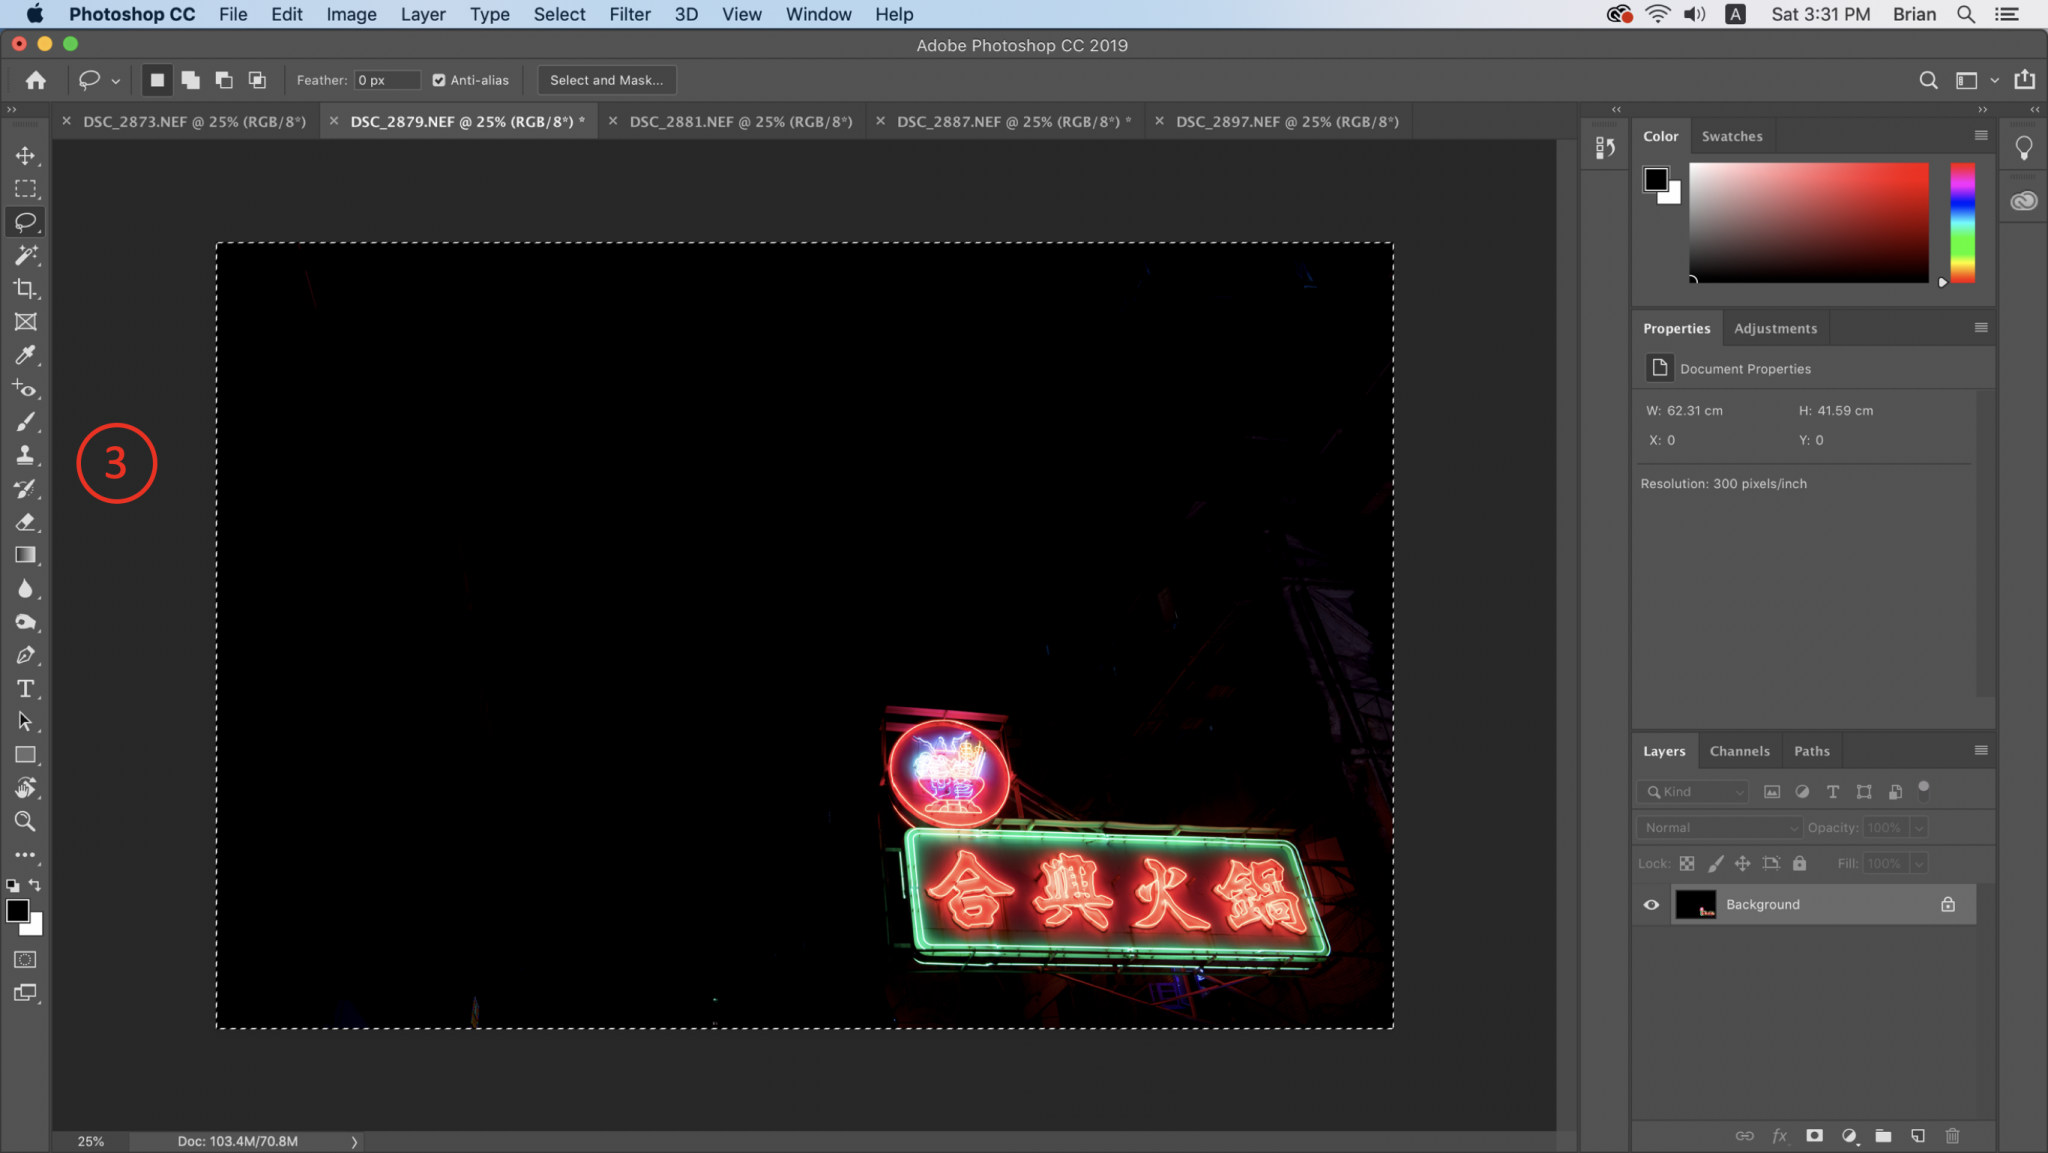Select the Clone Stamp tool
Screen dimensions: 2048x1153
26,455
